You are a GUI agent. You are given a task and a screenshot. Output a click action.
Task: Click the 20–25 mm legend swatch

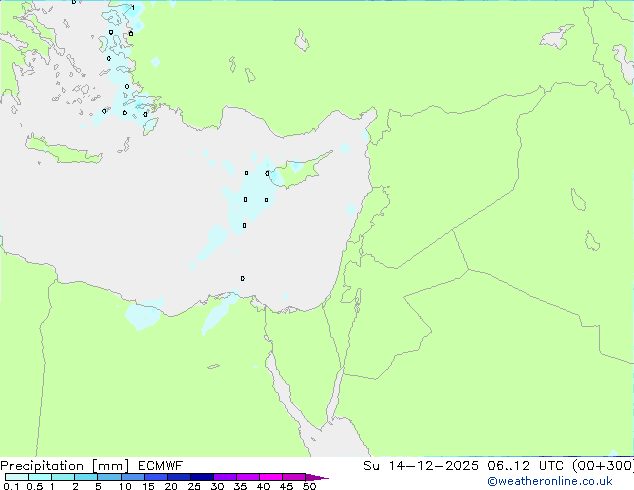click(x=179, y=477)
